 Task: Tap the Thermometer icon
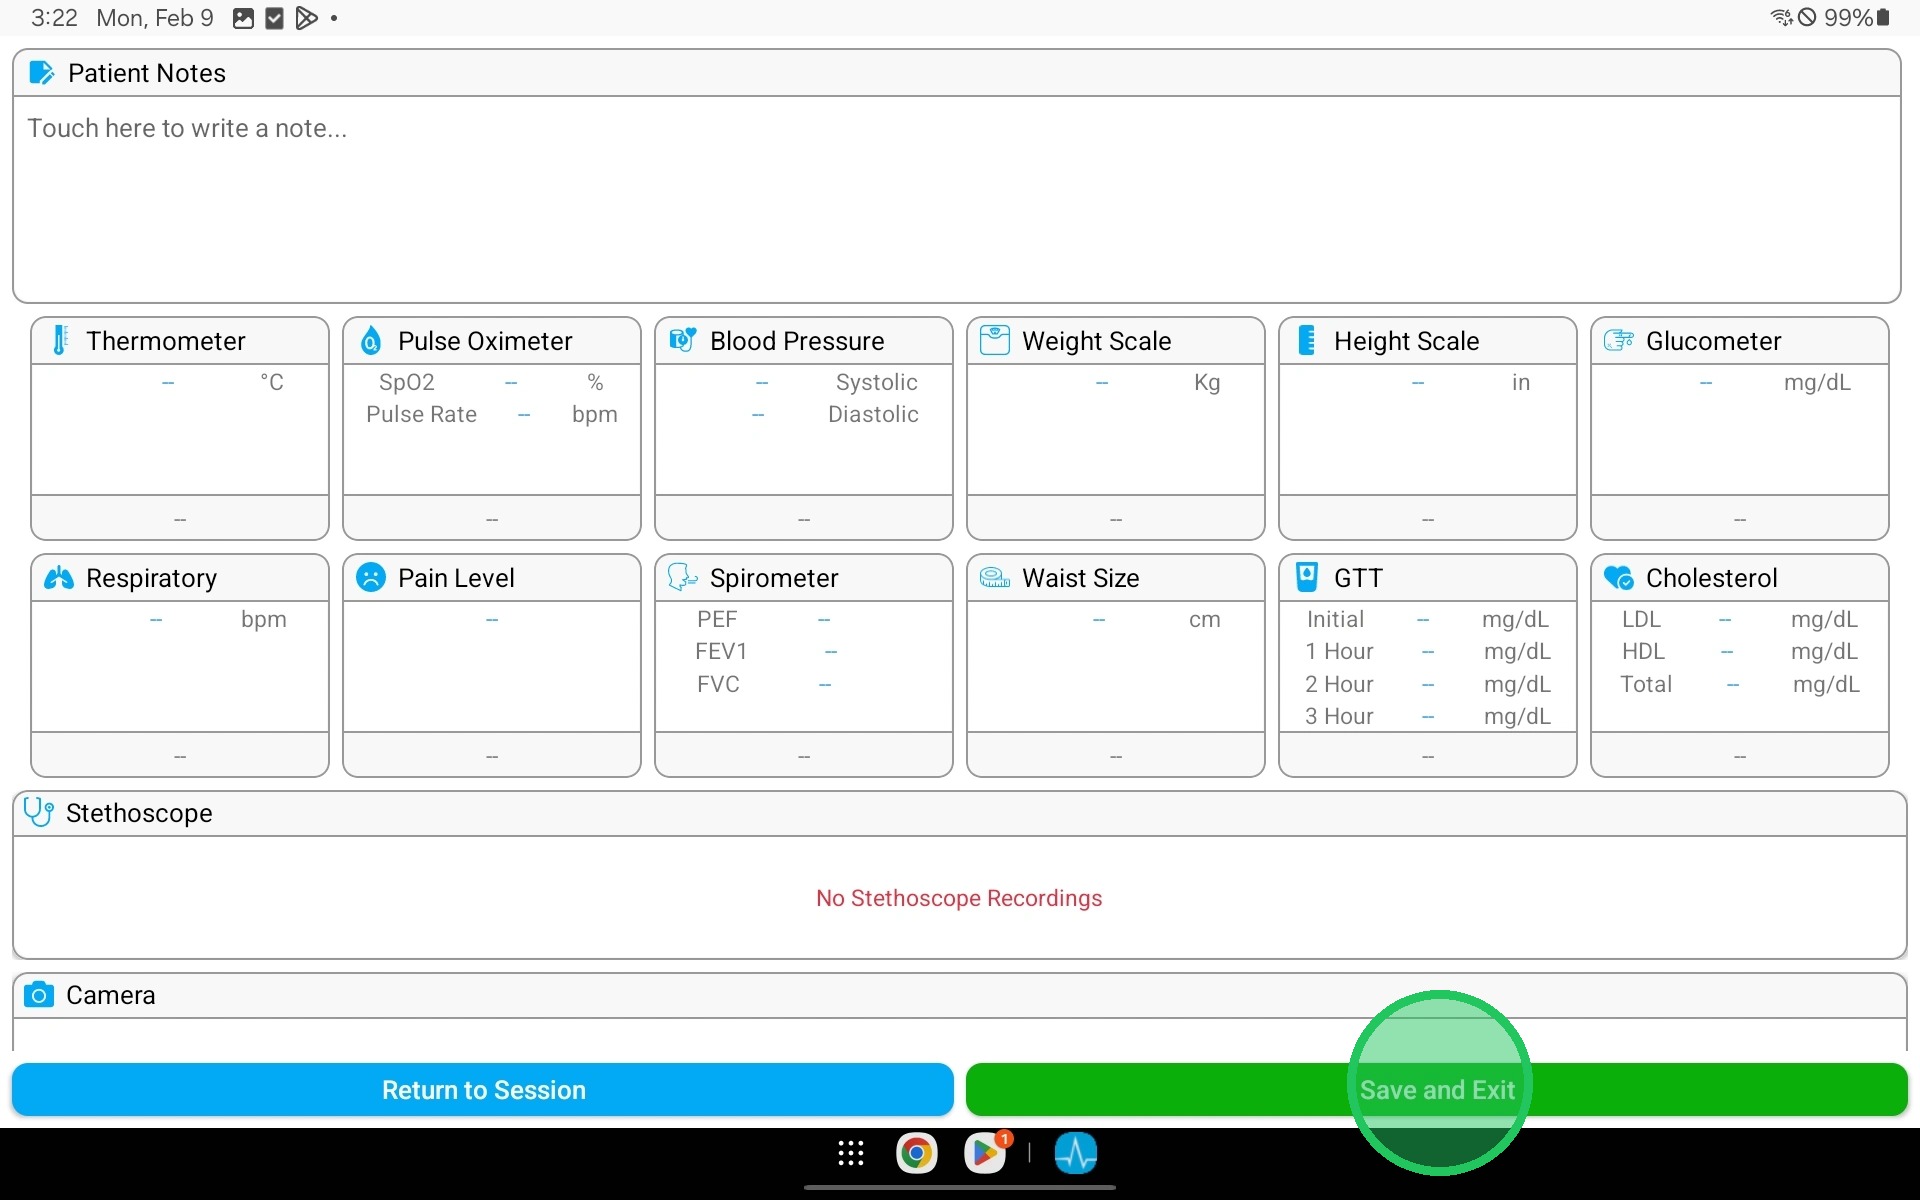[x=60, y=341]
